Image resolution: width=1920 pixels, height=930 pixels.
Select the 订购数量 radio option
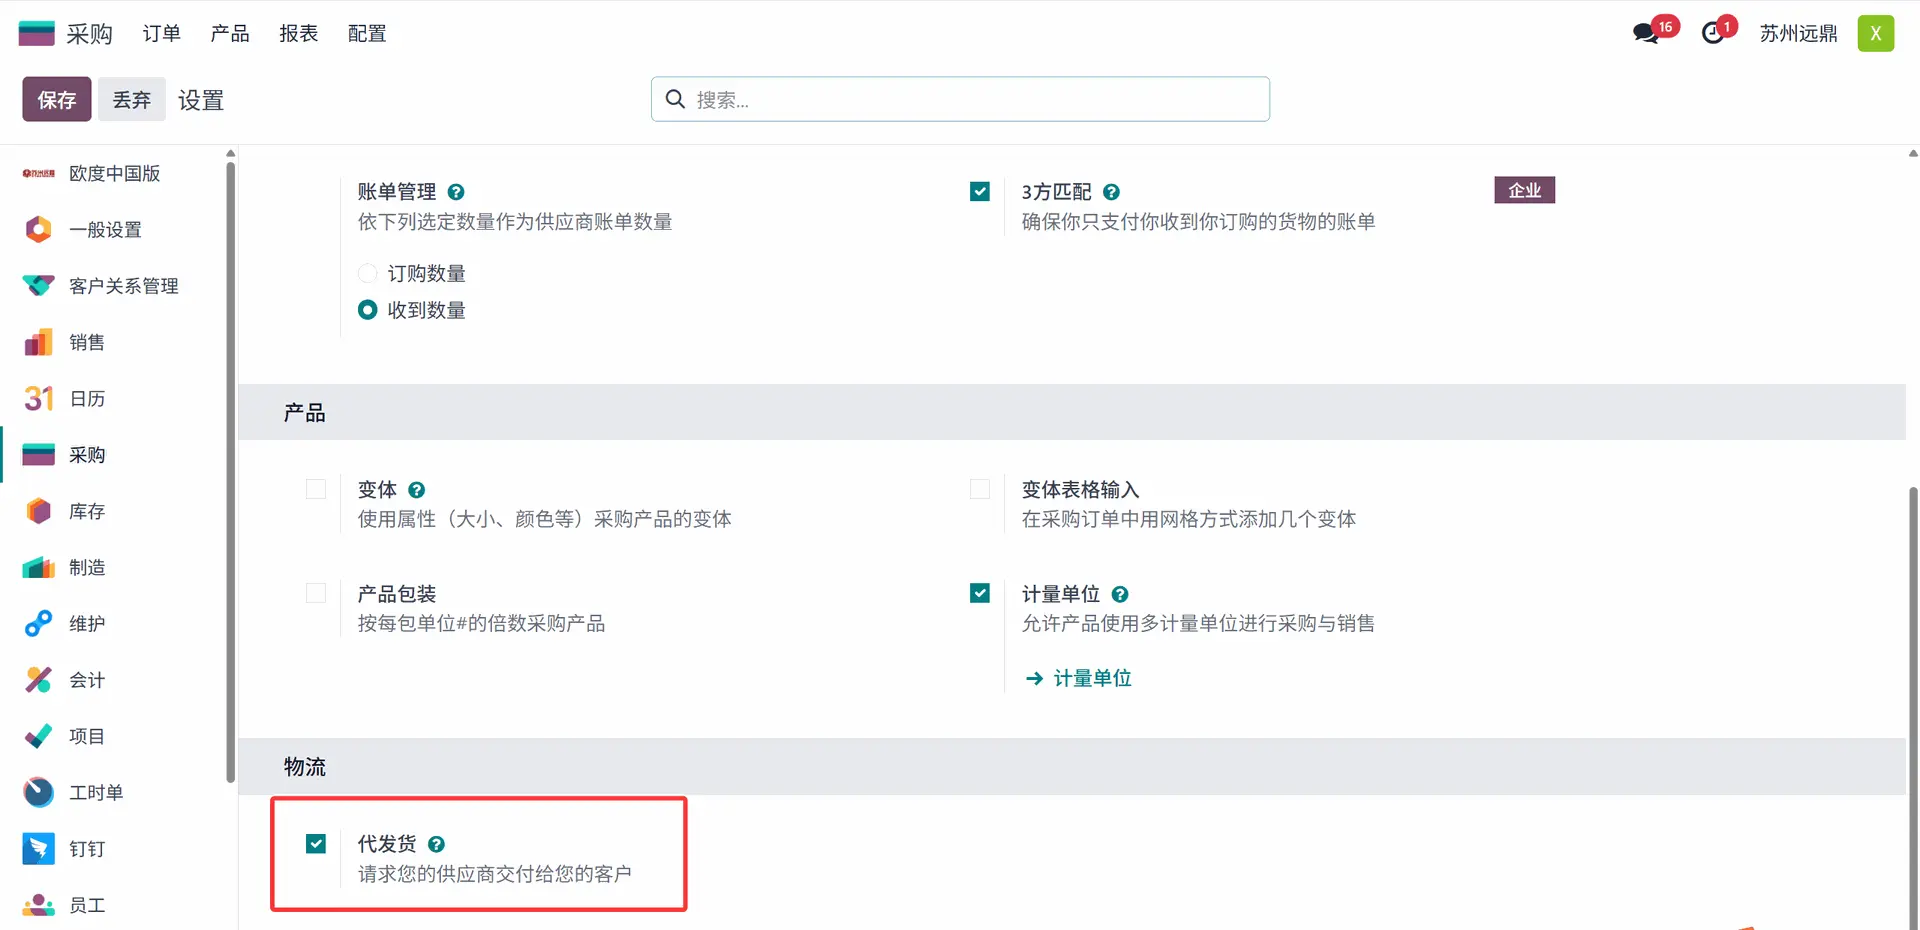368,274
